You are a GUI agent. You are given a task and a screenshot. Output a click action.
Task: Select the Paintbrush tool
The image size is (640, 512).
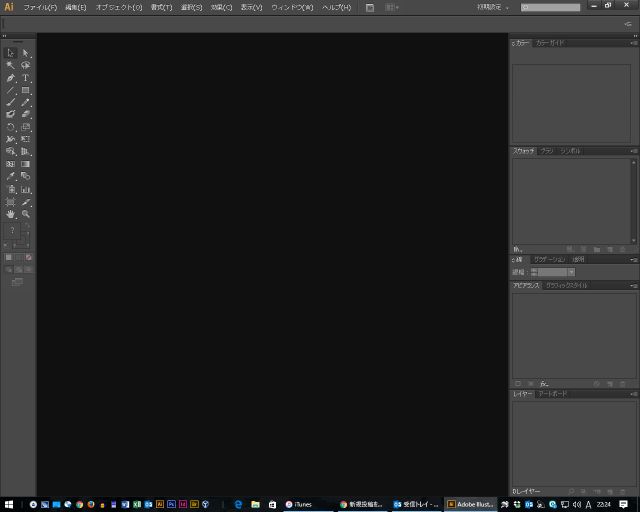11,102
